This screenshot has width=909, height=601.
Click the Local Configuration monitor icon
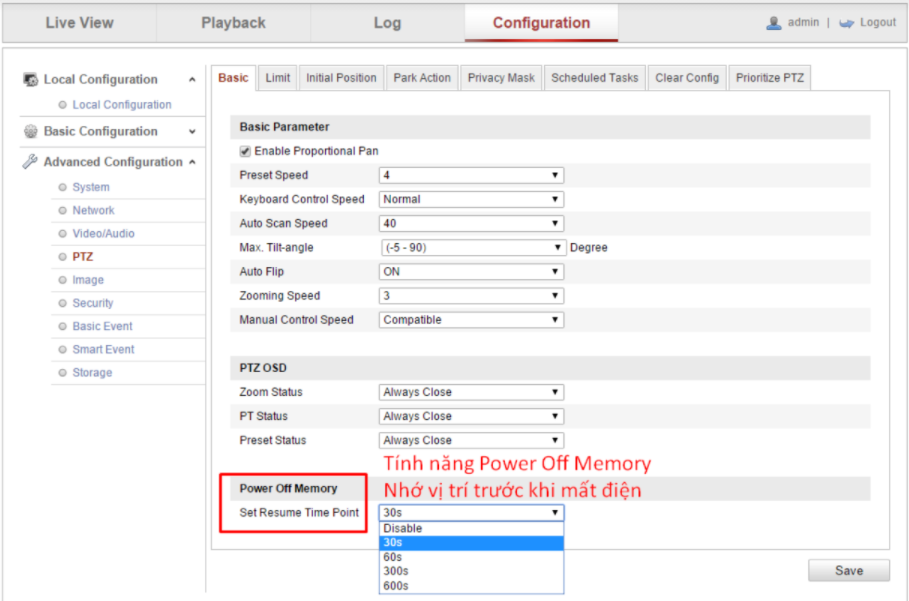click(31, 80)
